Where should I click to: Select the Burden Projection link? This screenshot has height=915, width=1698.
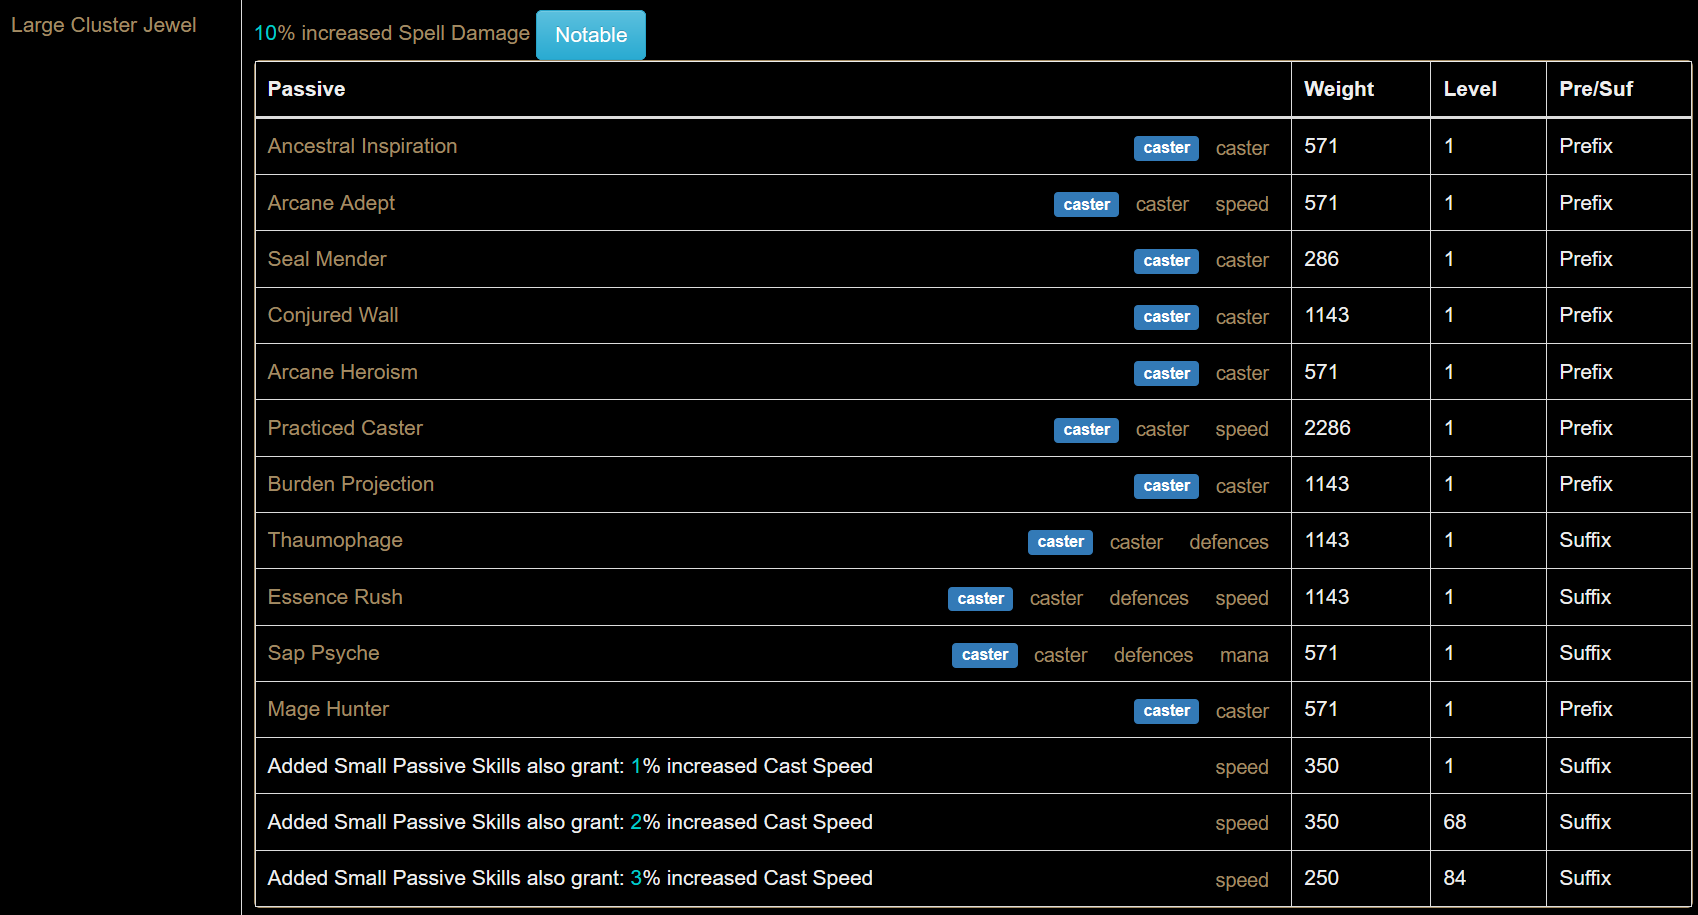point(351,484)
